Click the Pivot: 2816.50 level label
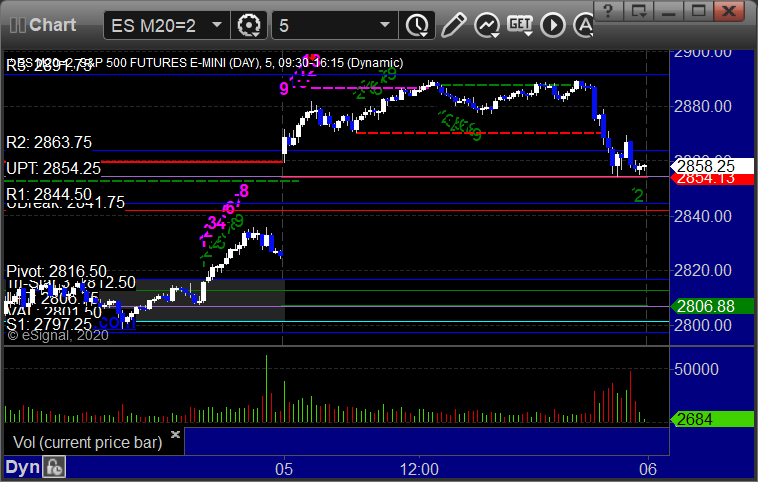 click(57, 271)
